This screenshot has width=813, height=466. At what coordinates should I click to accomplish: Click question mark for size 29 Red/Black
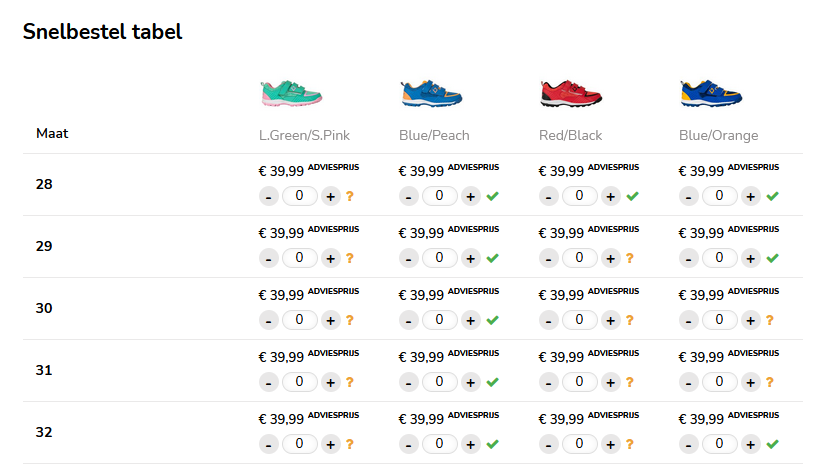[630, 258]
